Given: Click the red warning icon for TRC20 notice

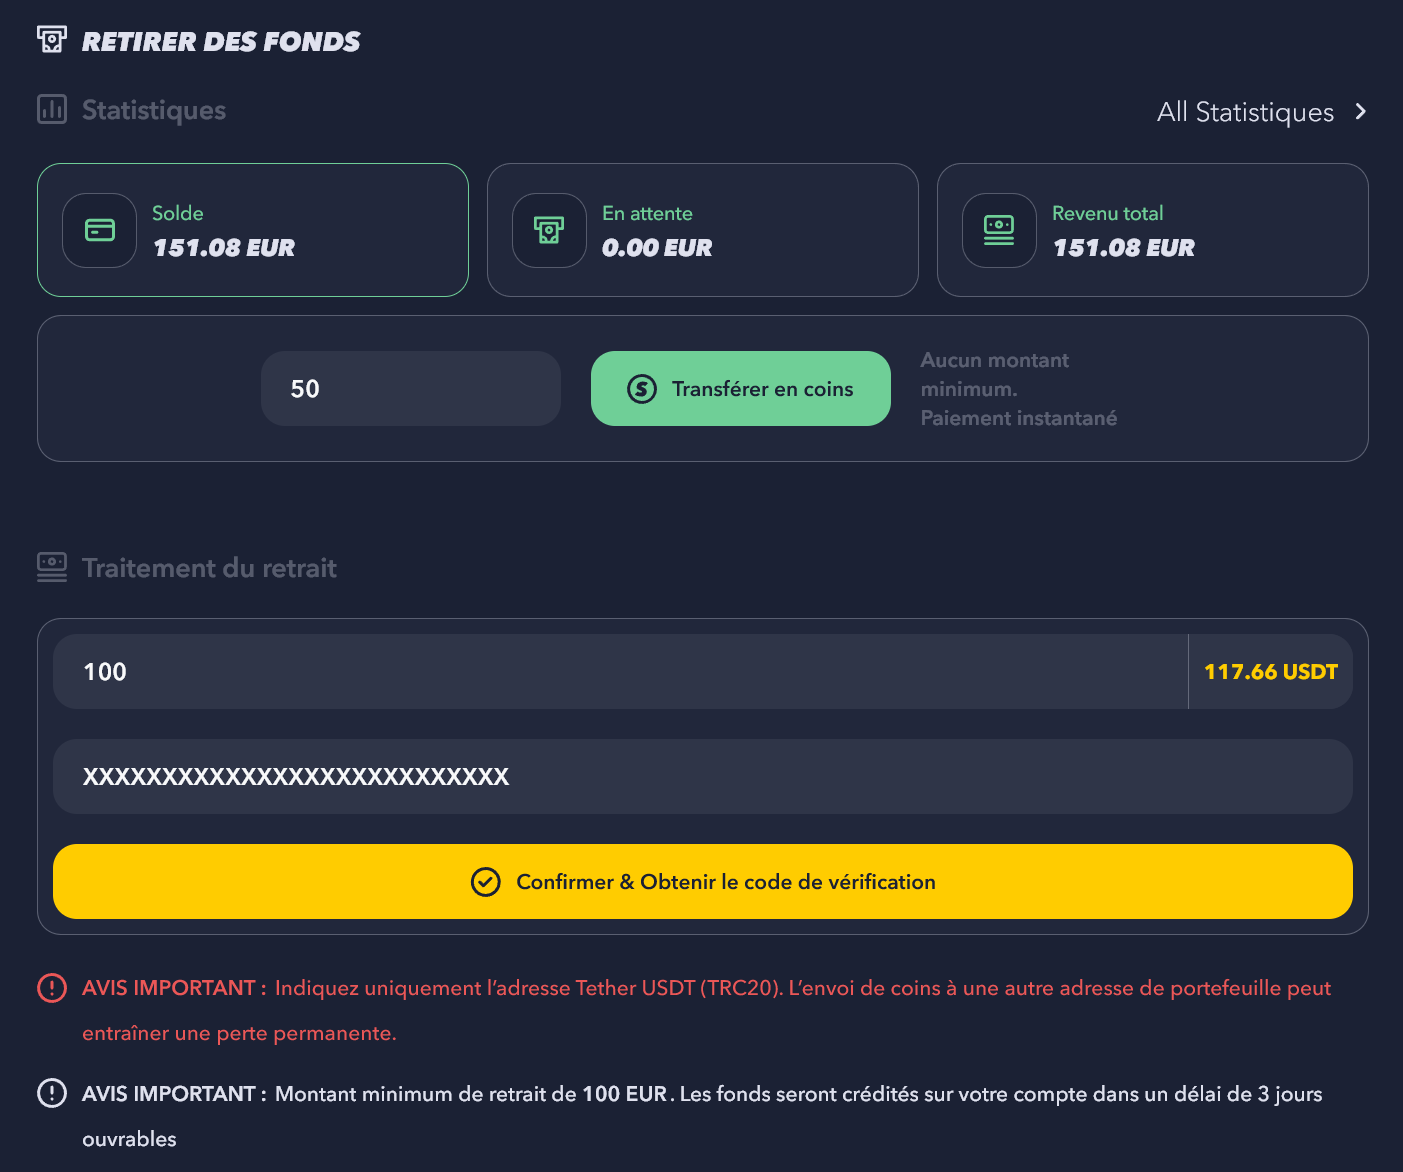Looking at the screenshot, I should coord(52,988).
